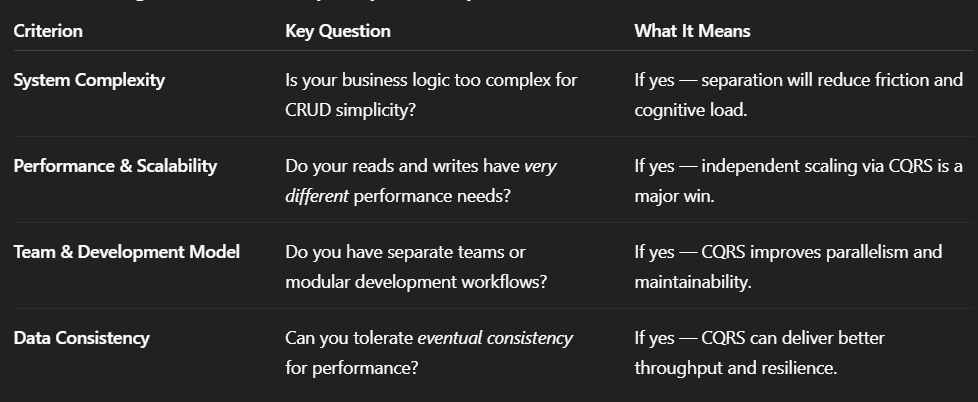
Task: Click the phrase 'throughput and resilience.'
Action: [735, 368]
